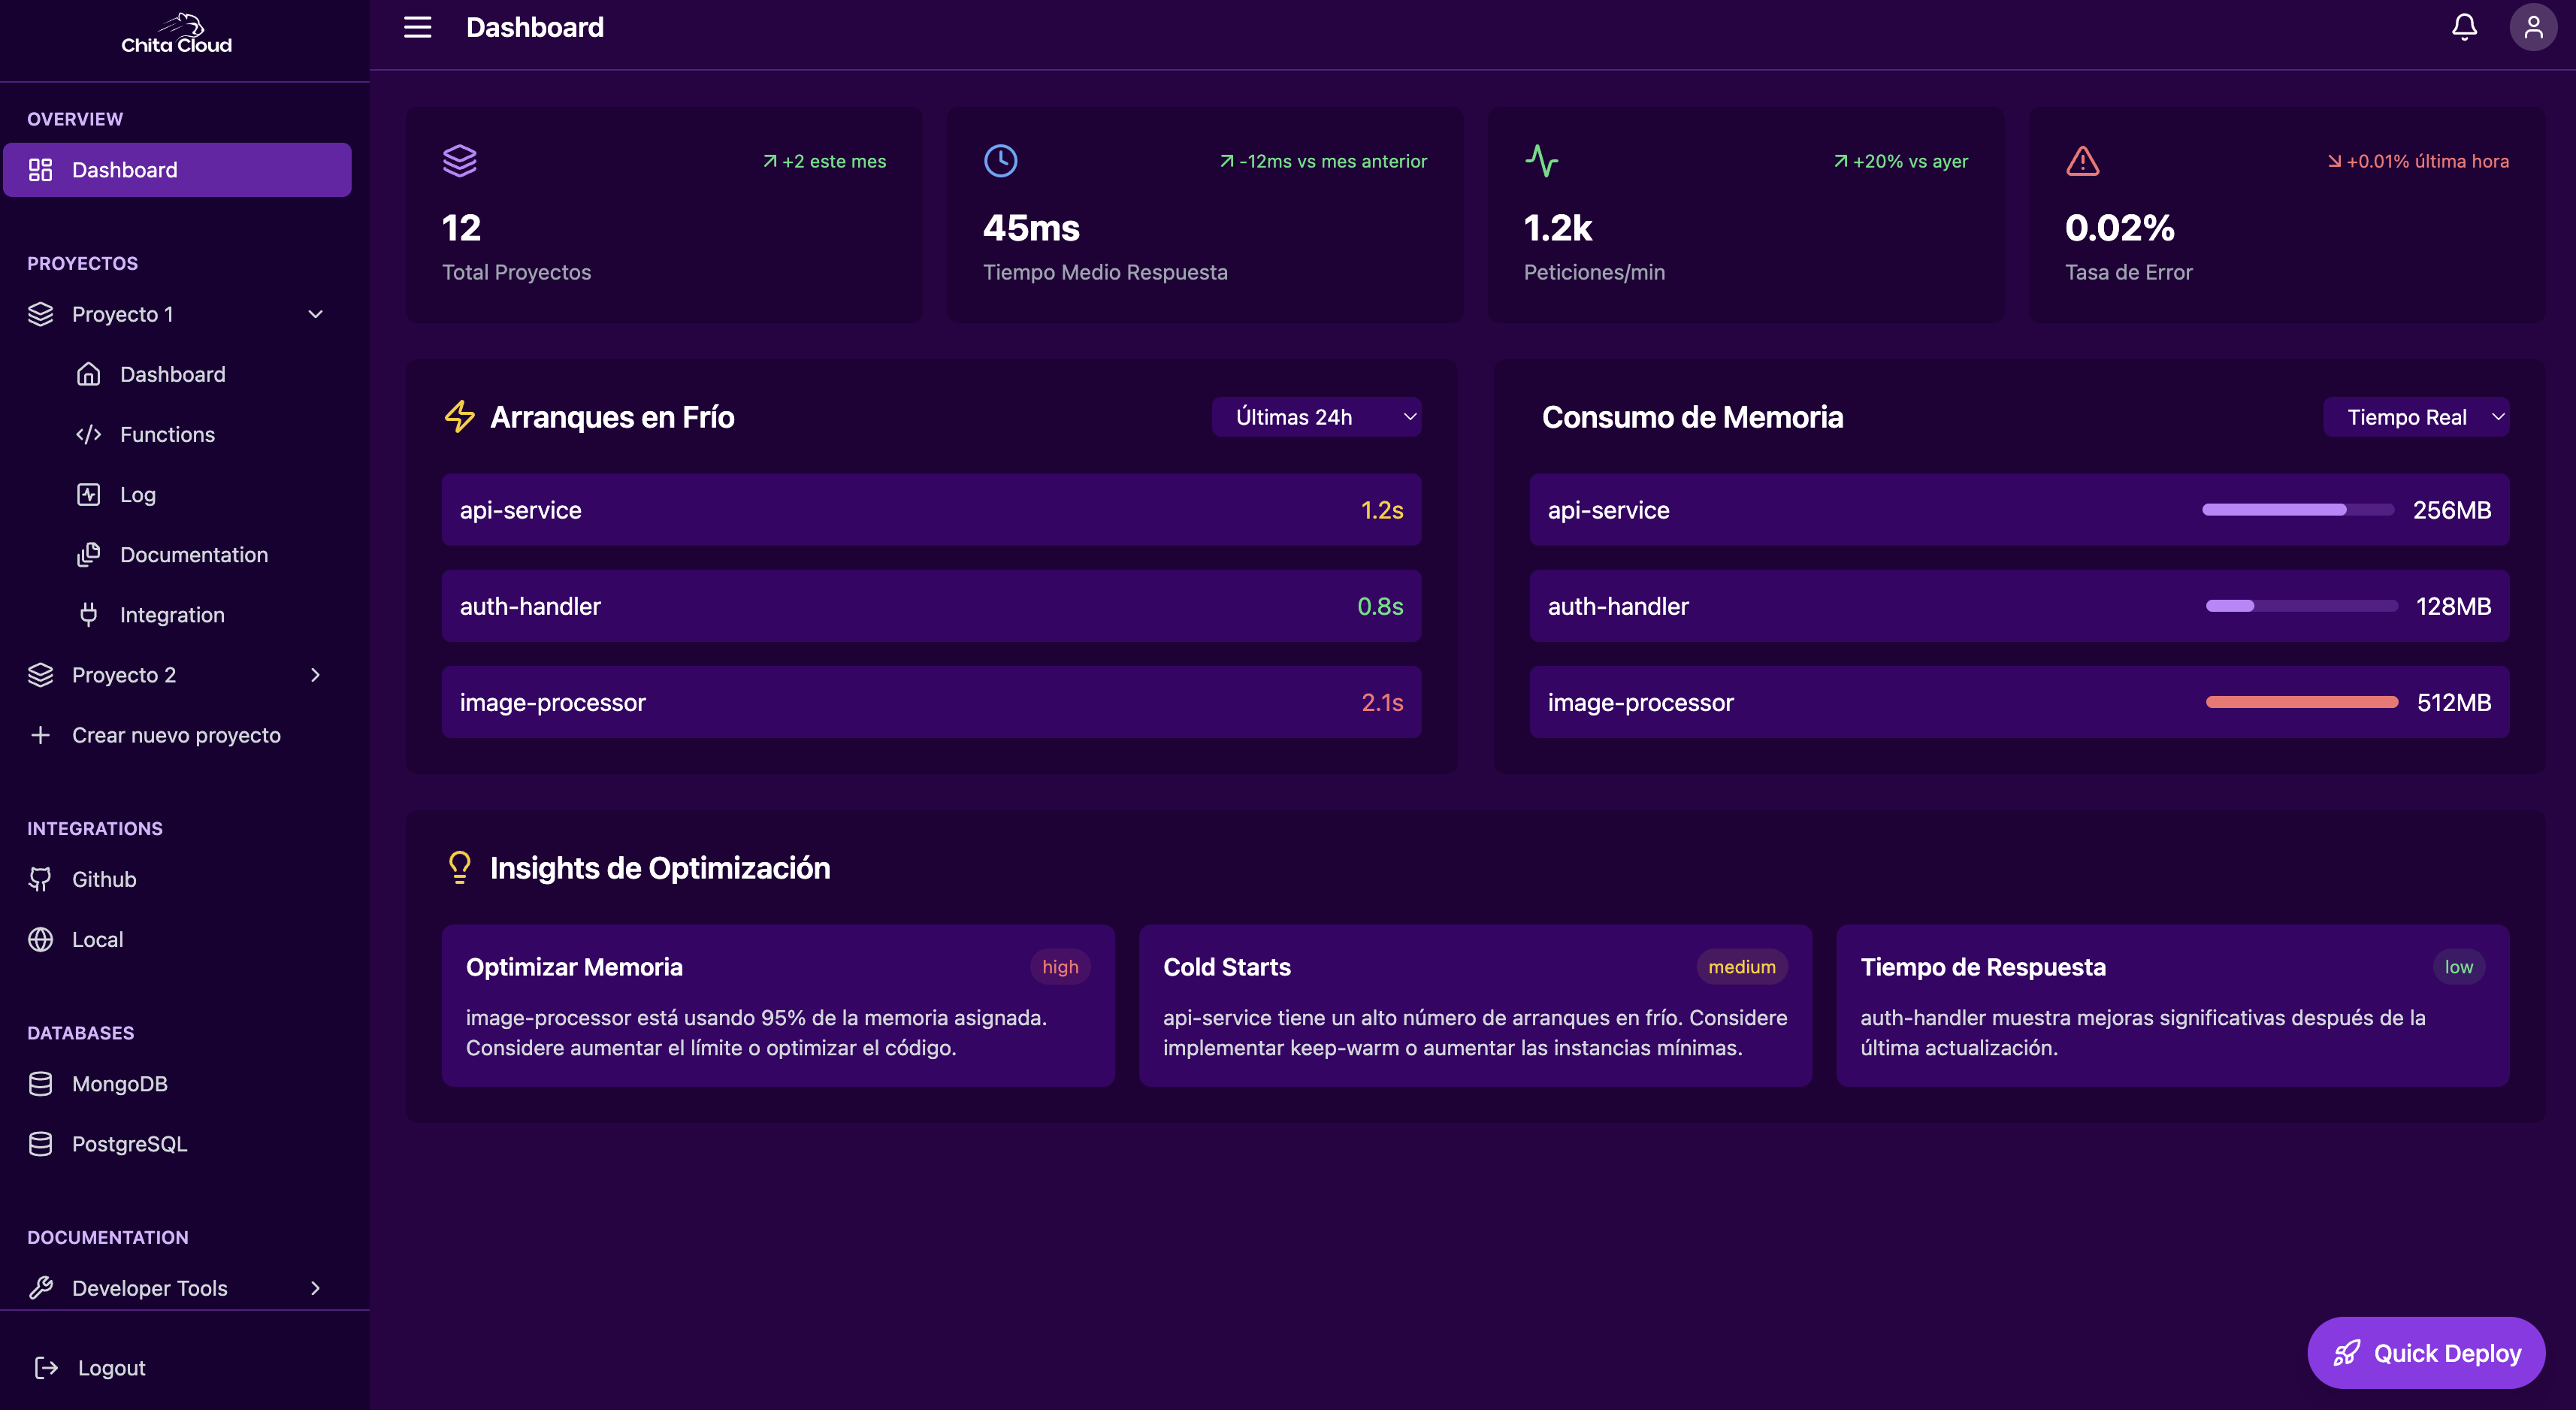Open the MongoDB database icon
Viewport: 2576px width, 1410px height.
pos(40,1083)
